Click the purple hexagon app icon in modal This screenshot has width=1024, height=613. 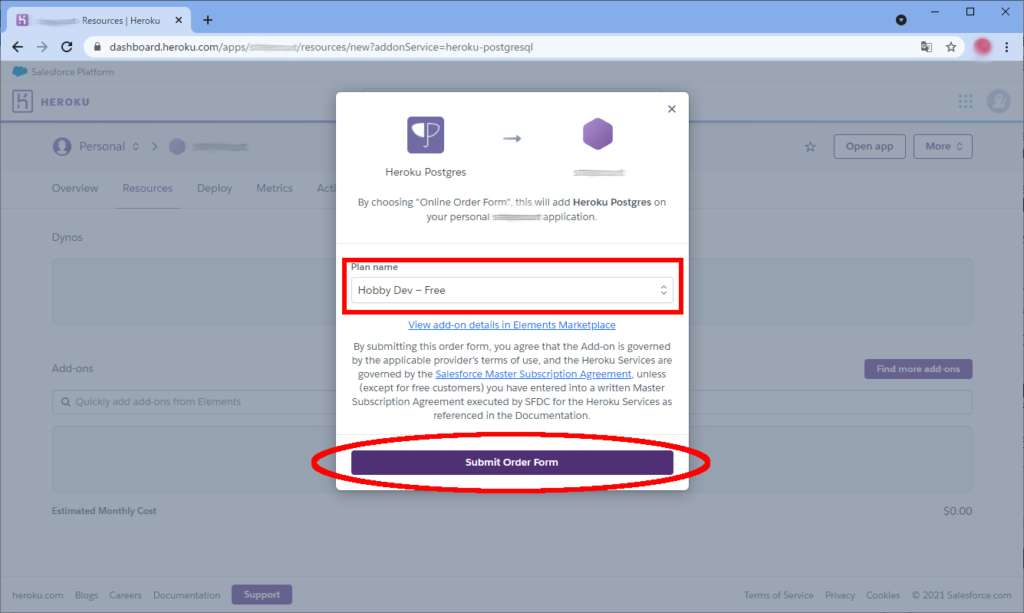(x=597, y=135)
